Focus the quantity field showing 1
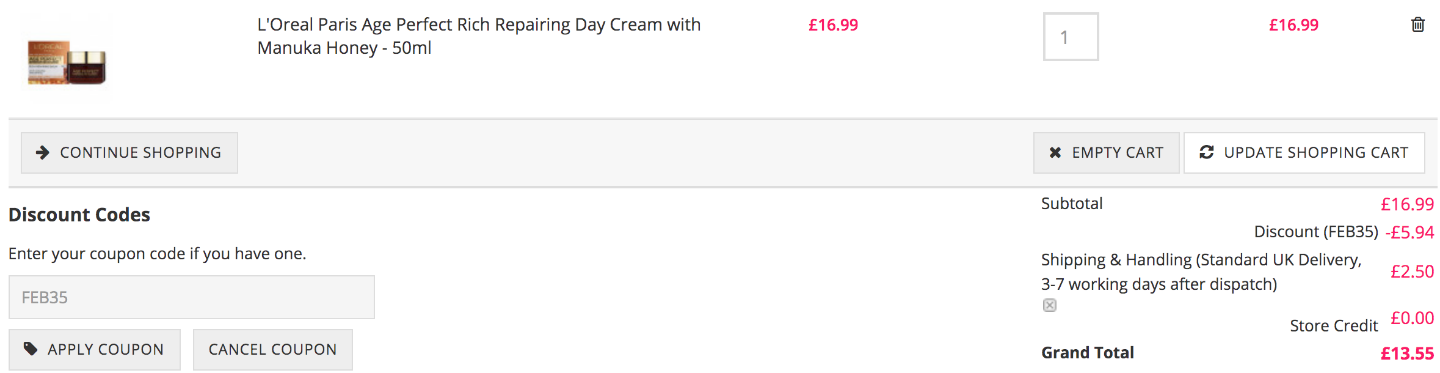Viewport: 1440px width, 373px height. pos(1071,36)
